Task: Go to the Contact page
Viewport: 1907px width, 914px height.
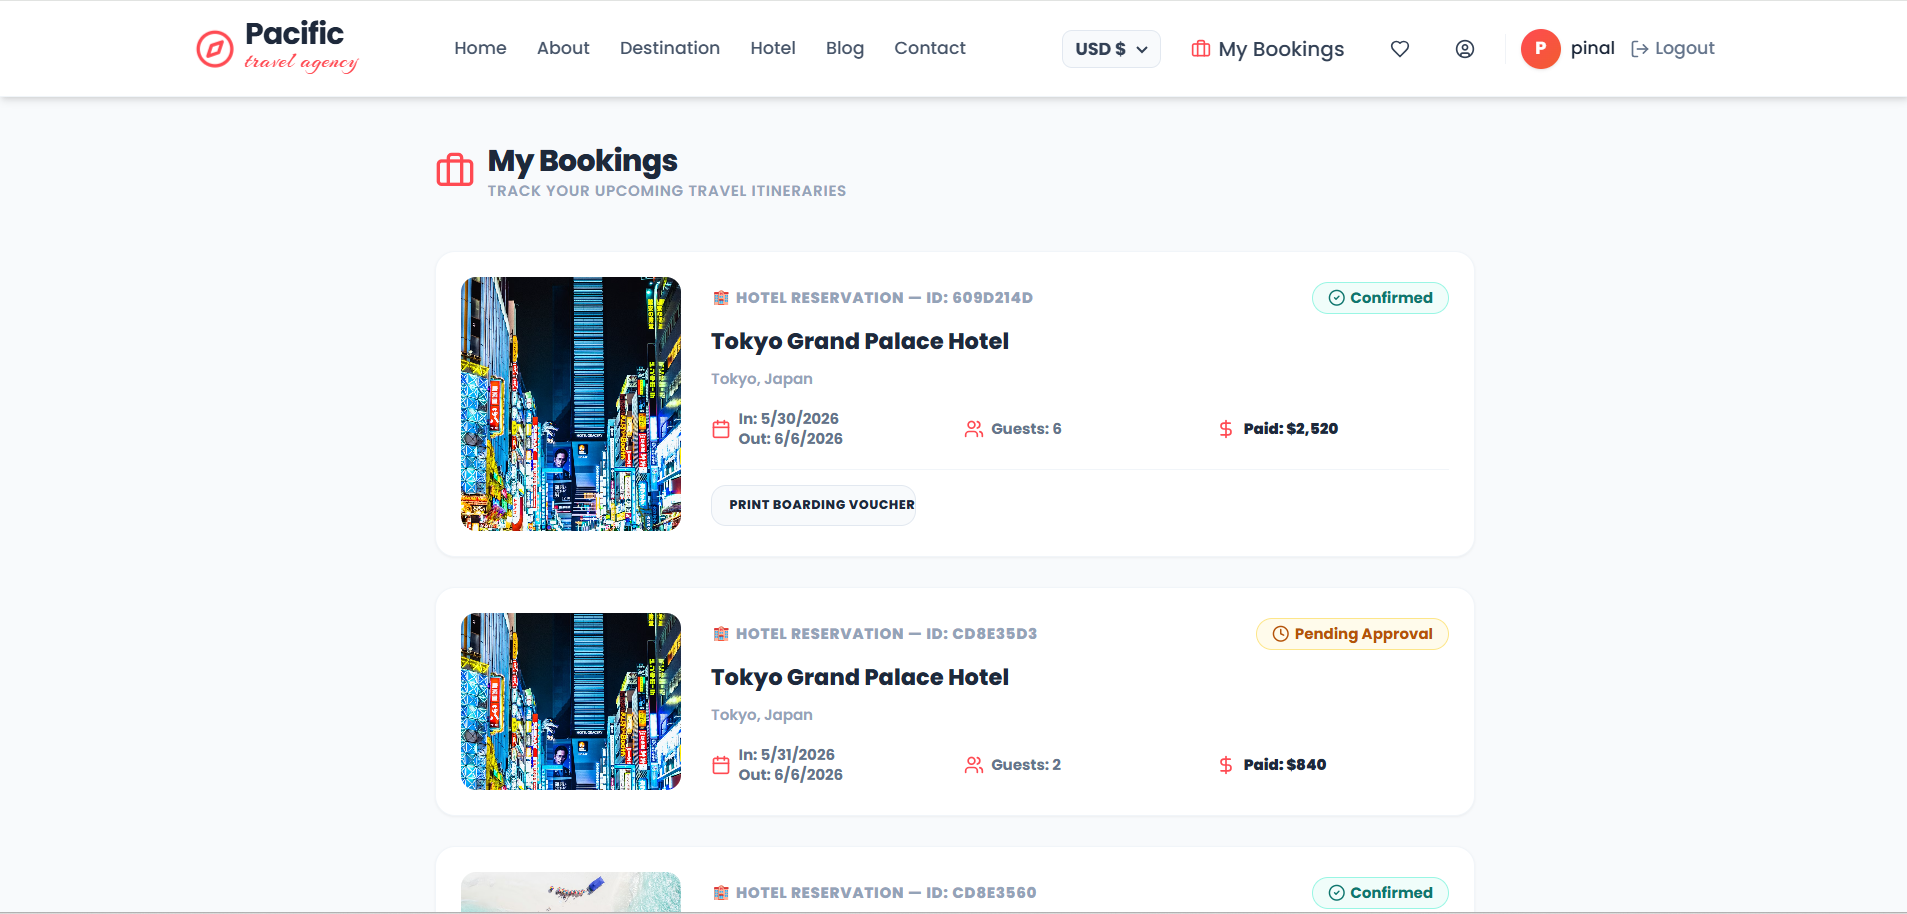Action: click(x=930, y=48)
